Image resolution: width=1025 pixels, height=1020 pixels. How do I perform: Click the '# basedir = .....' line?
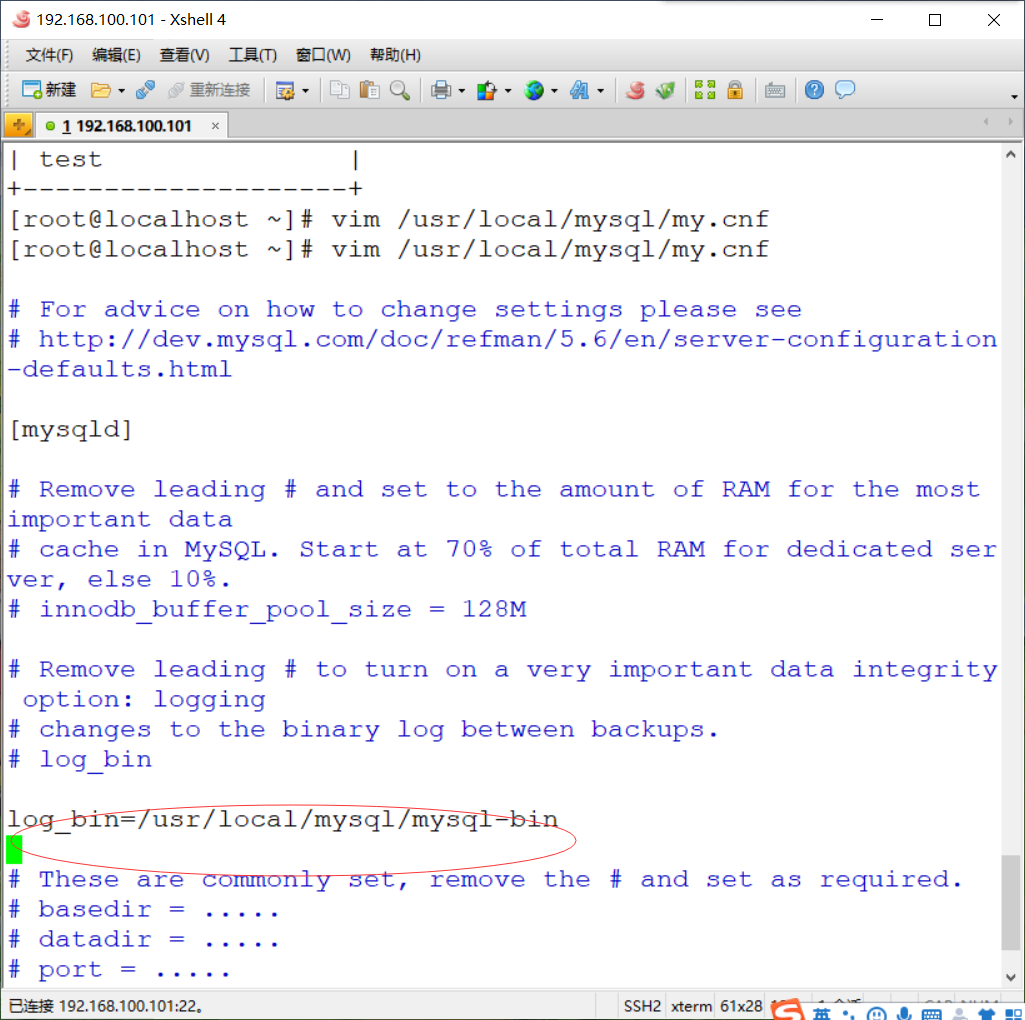coord(144,910)
